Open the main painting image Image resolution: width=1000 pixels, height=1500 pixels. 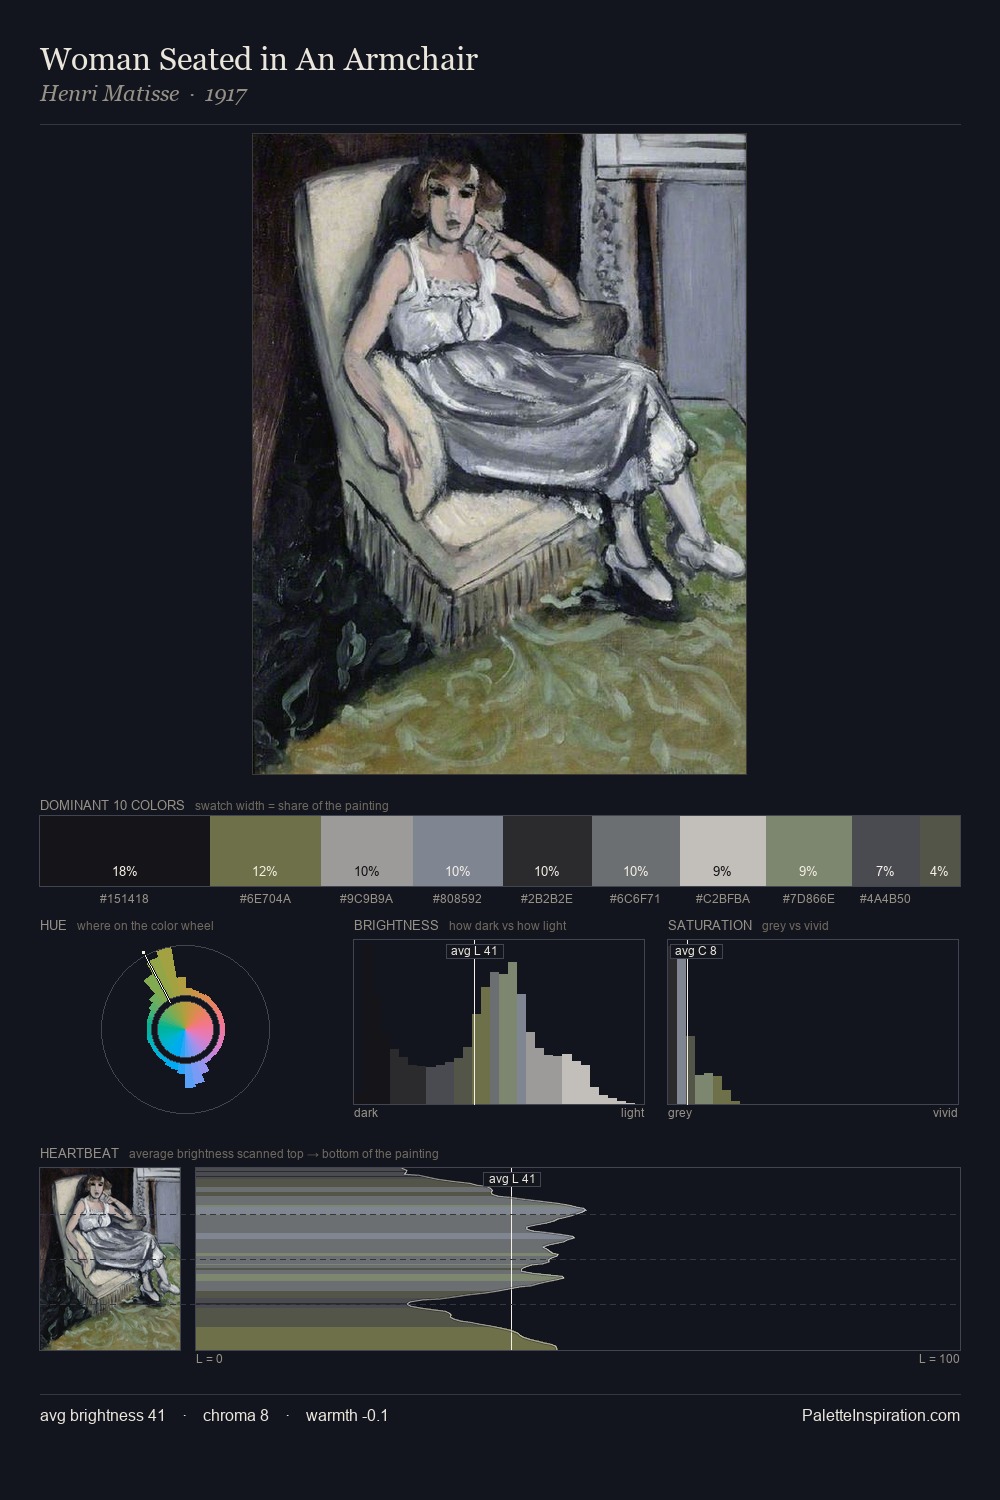pyautogui.click(x=499, y=454)
